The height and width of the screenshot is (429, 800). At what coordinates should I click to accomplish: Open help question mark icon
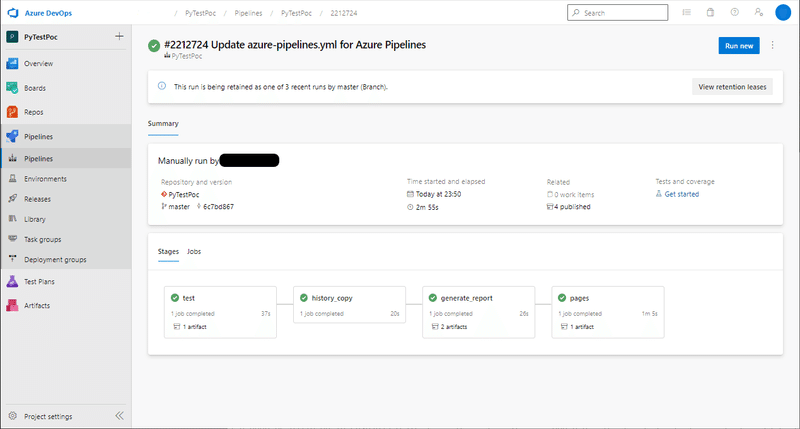click(x=735, y=12)
